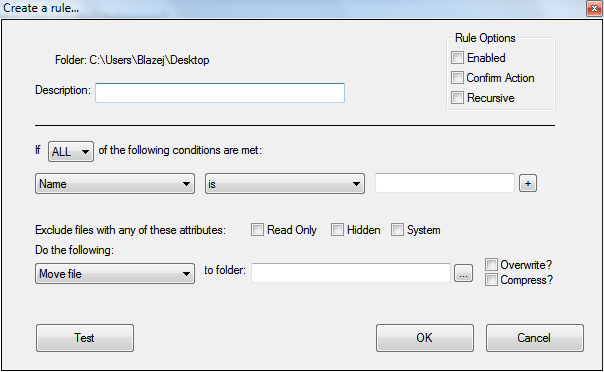Image resolution: width=604 pixels, height=372 pixels.
Task: Click 'Exclude files with any of these attributes' text
Action: tap(130, 230)
